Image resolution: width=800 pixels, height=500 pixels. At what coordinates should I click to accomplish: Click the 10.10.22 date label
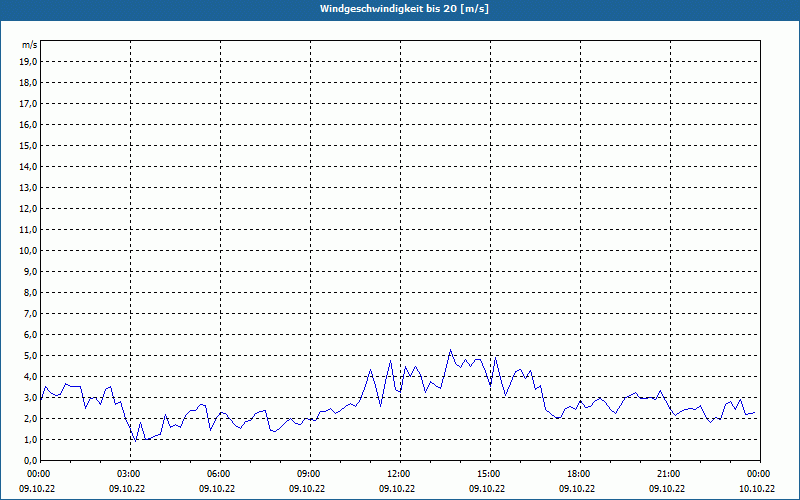(757, 489)
